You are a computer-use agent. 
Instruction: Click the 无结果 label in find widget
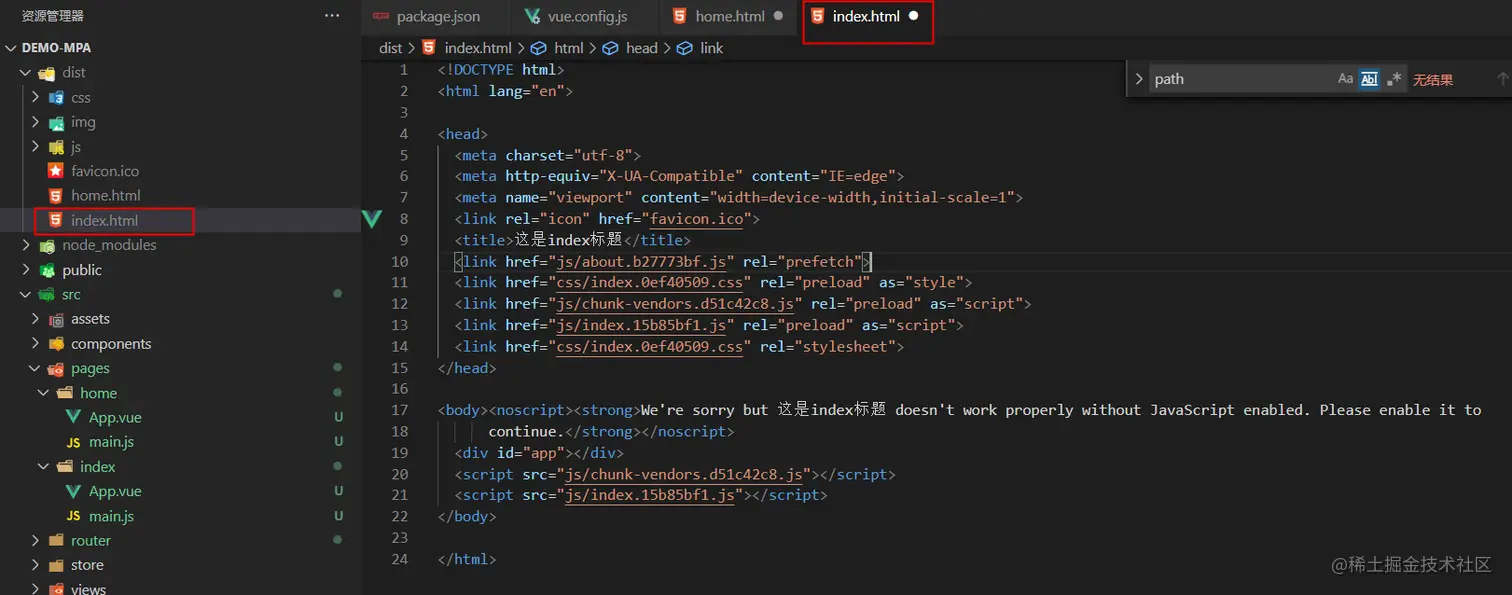coord(1432,80)
